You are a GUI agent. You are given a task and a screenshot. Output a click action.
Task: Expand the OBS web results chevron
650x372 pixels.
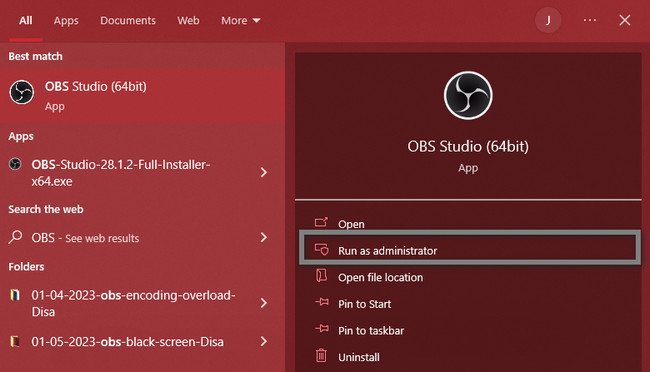point(264,237)
